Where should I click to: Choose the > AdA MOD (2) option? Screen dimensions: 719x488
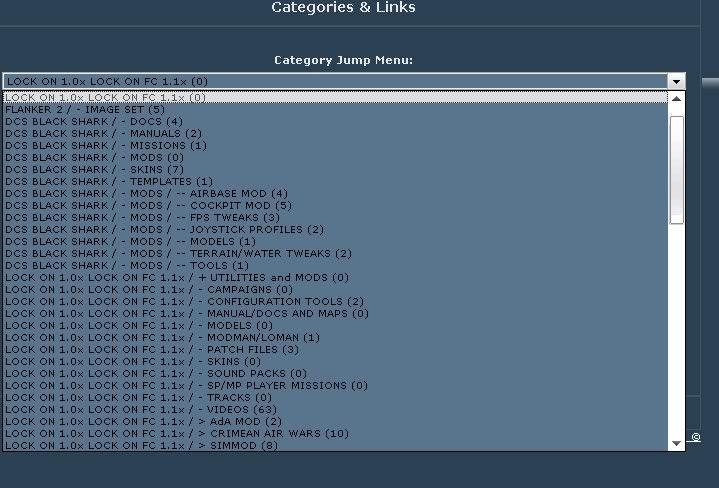pos(335,421)
